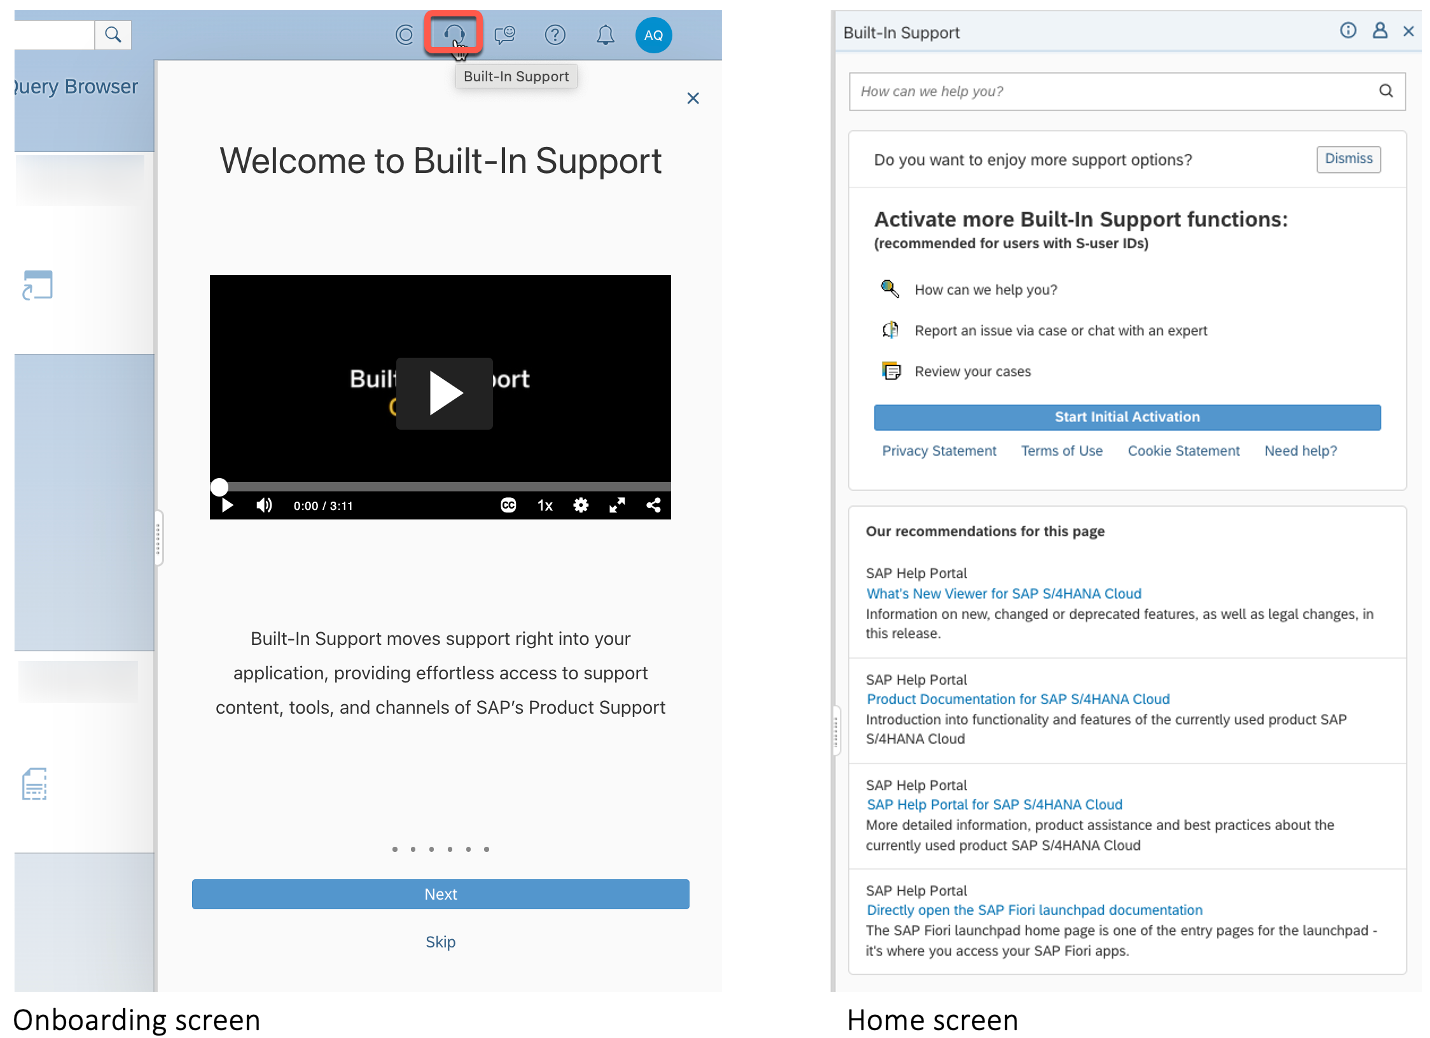Click the 'How can we help you?' search field
Image resolution: width=1430 pixels, height=1038 pixels.
click(x=1127, y=91)
